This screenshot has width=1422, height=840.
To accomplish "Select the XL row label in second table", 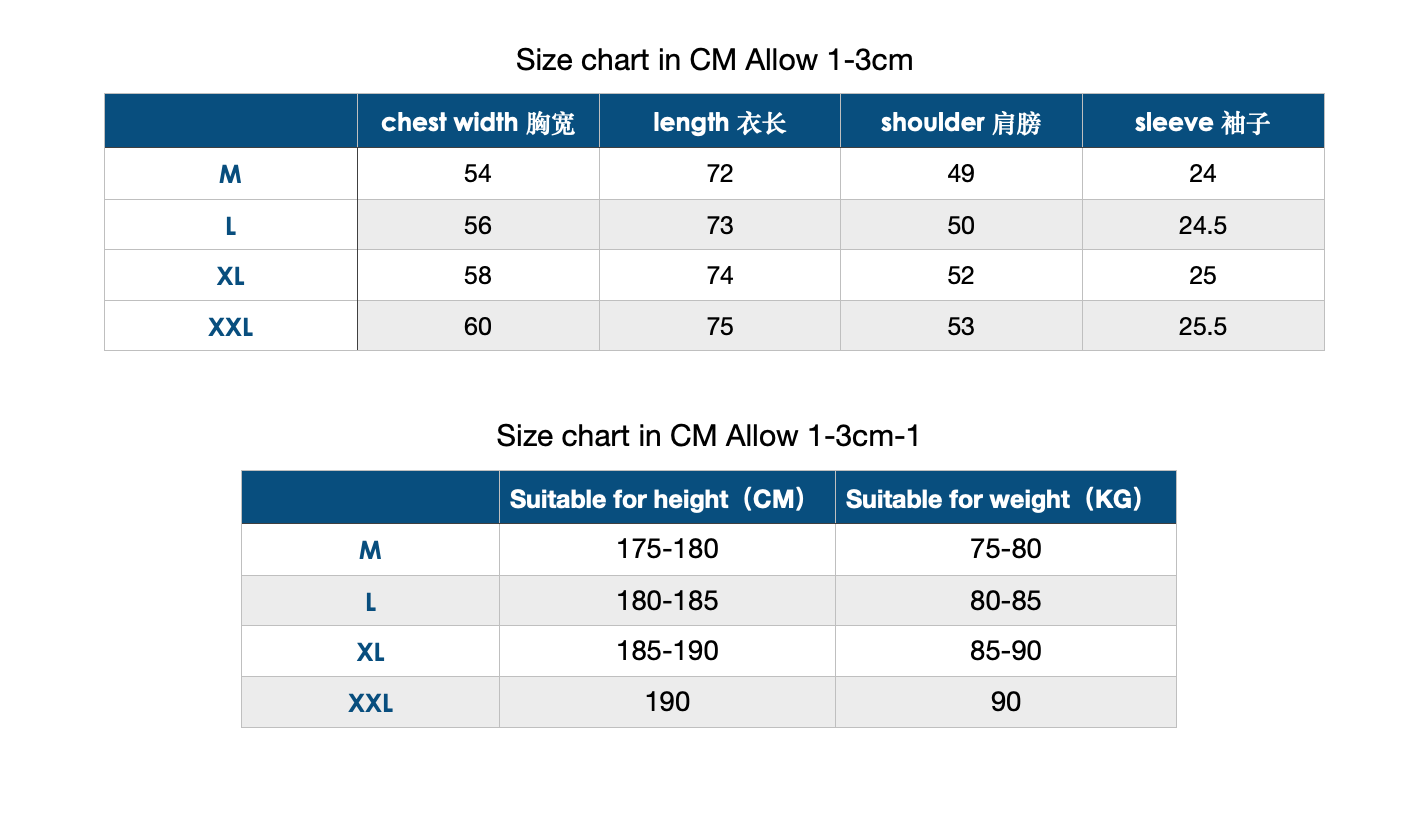I will pos(371,651).
